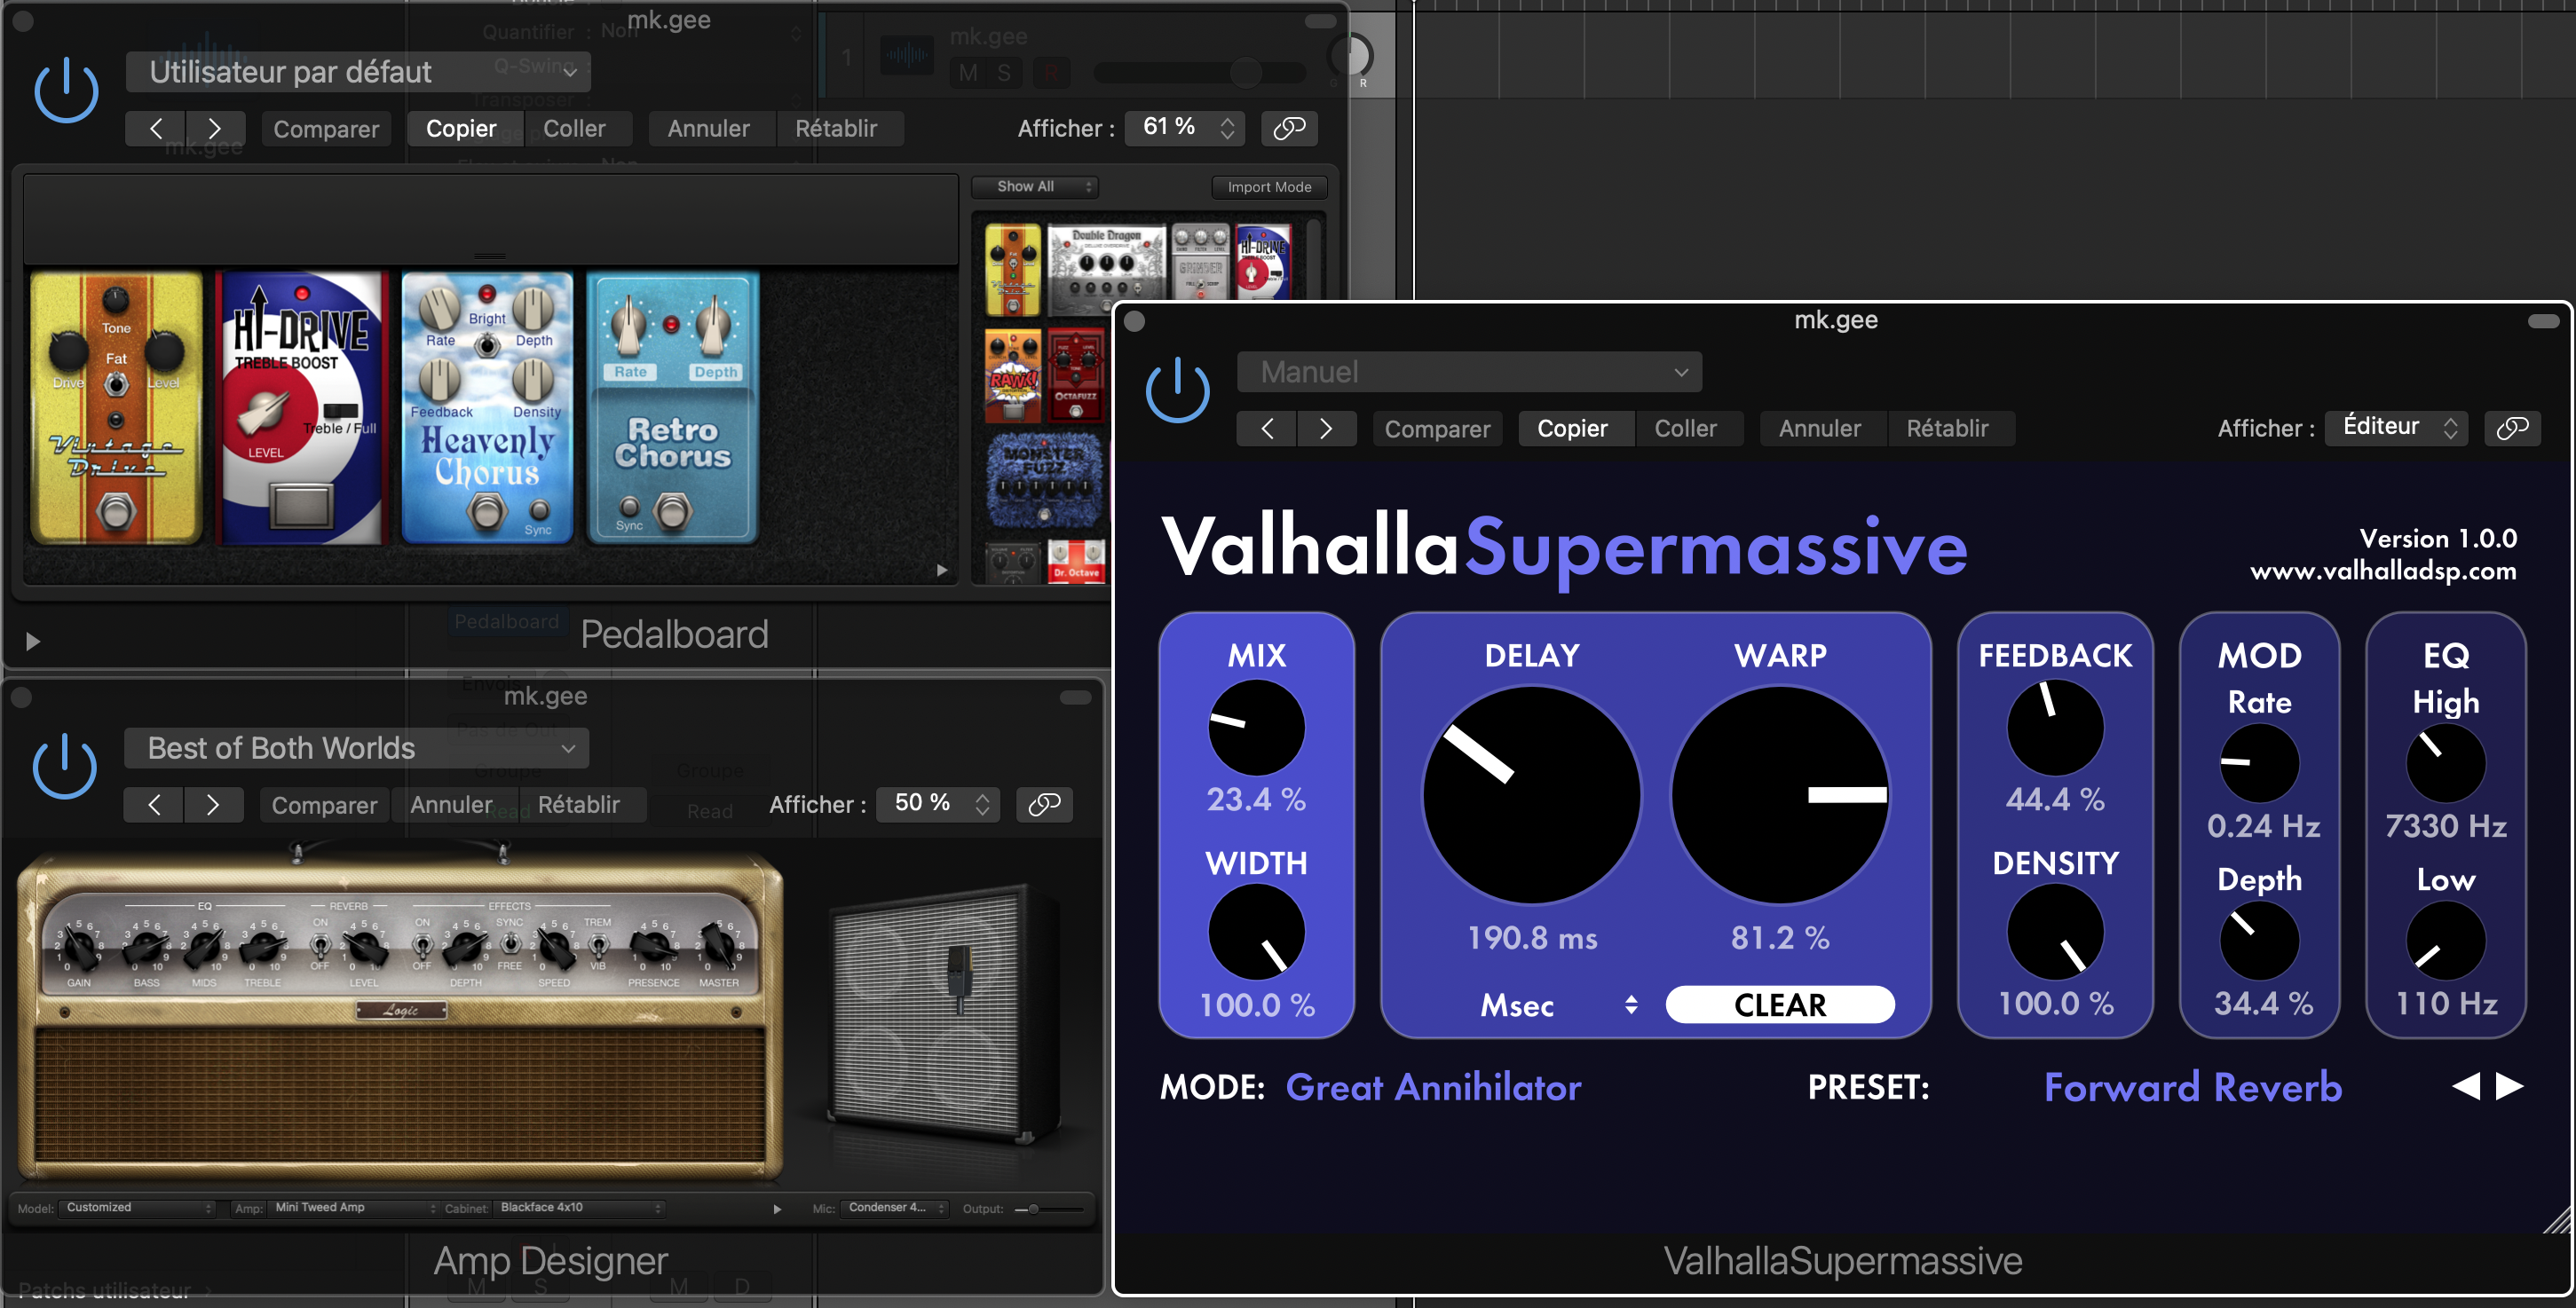2576x1308 pixels.
Task: Pick the Dr. Octave pedal in the browser
Action: [1076, 560]
